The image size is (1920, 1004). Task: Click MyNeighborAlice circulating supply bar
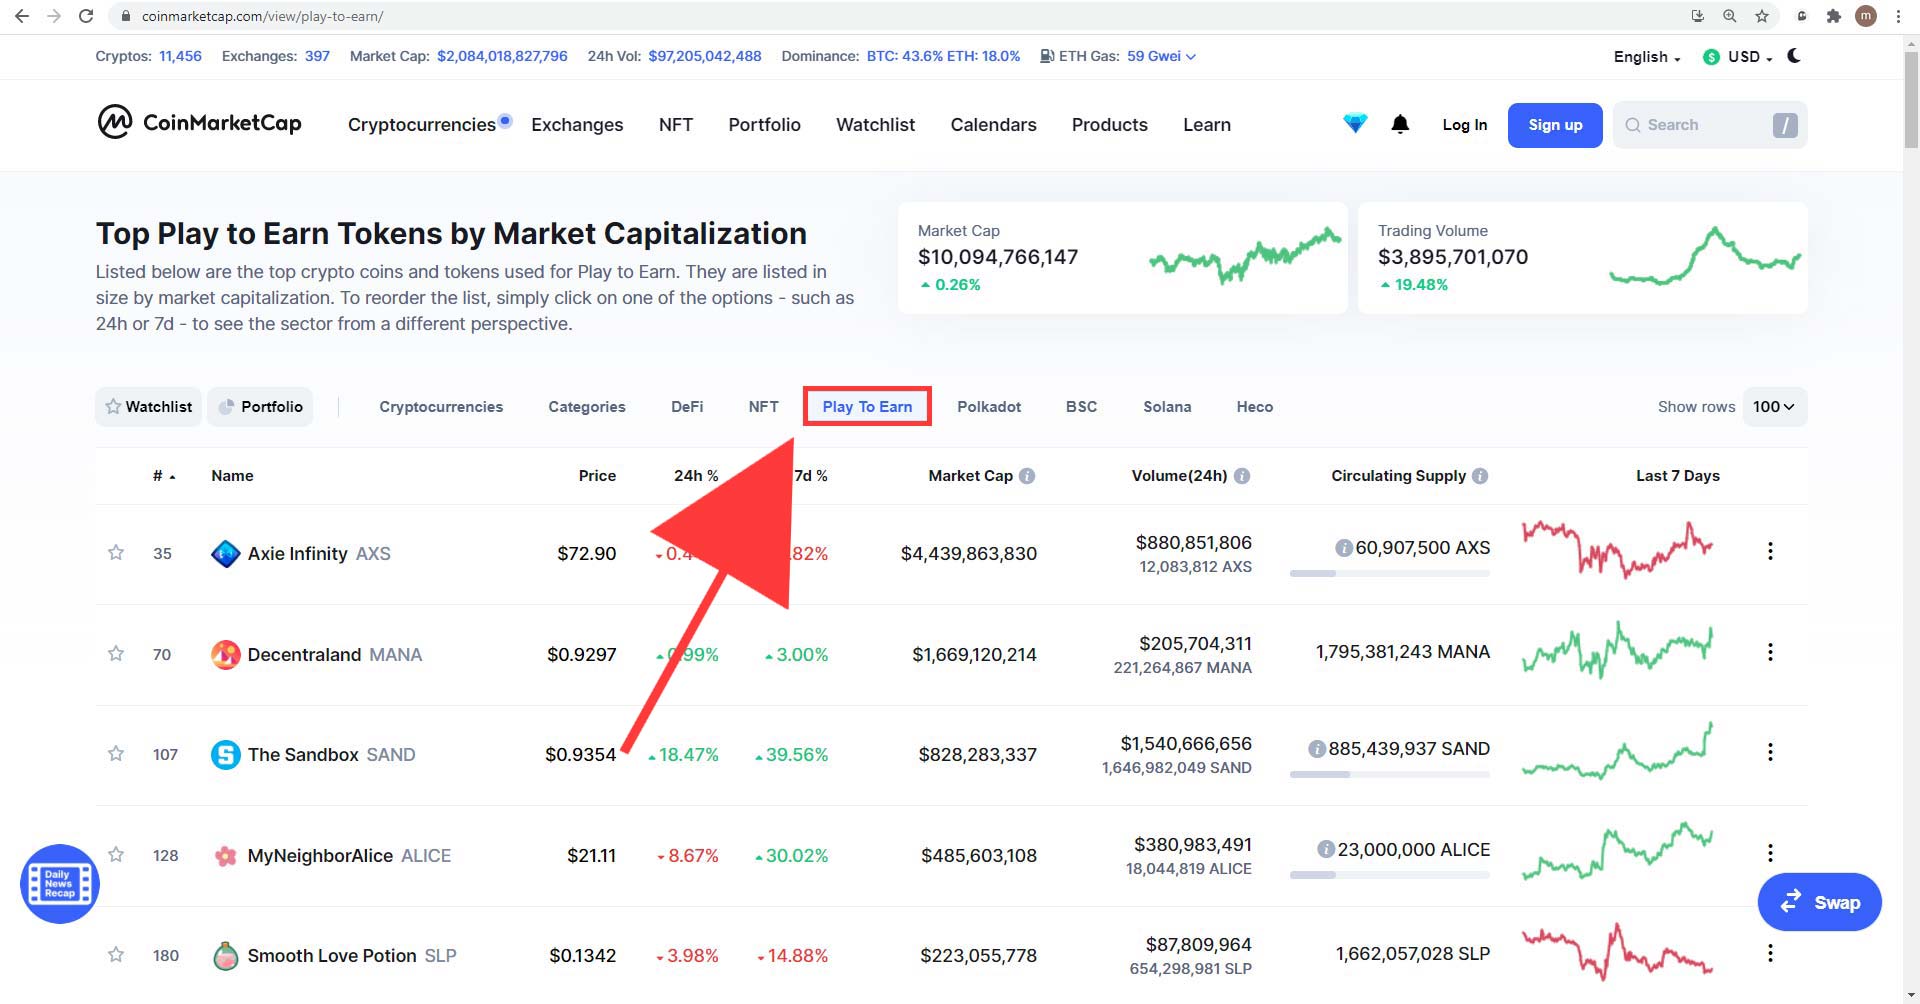pyautogui.click(x=1390, y=875)
